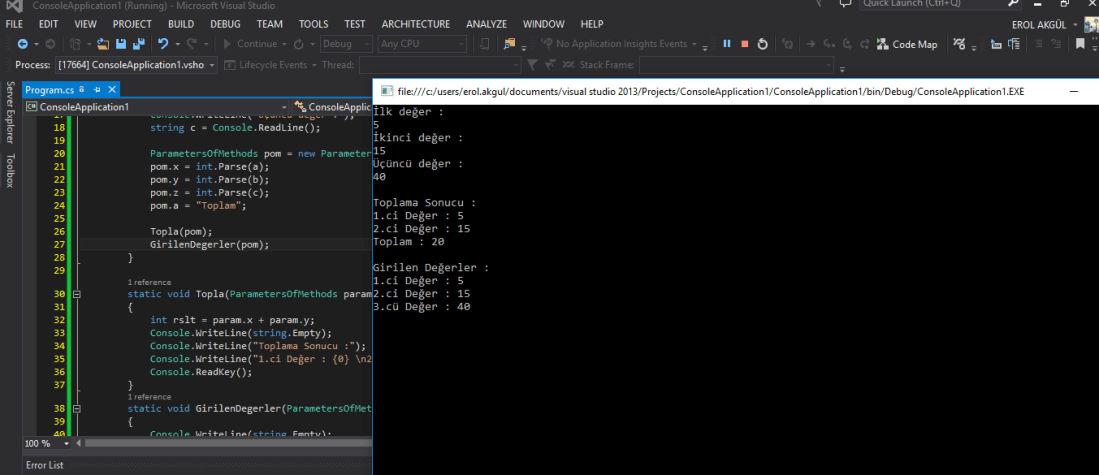Click the Restart debugging icon

click(x=762, y=44)
